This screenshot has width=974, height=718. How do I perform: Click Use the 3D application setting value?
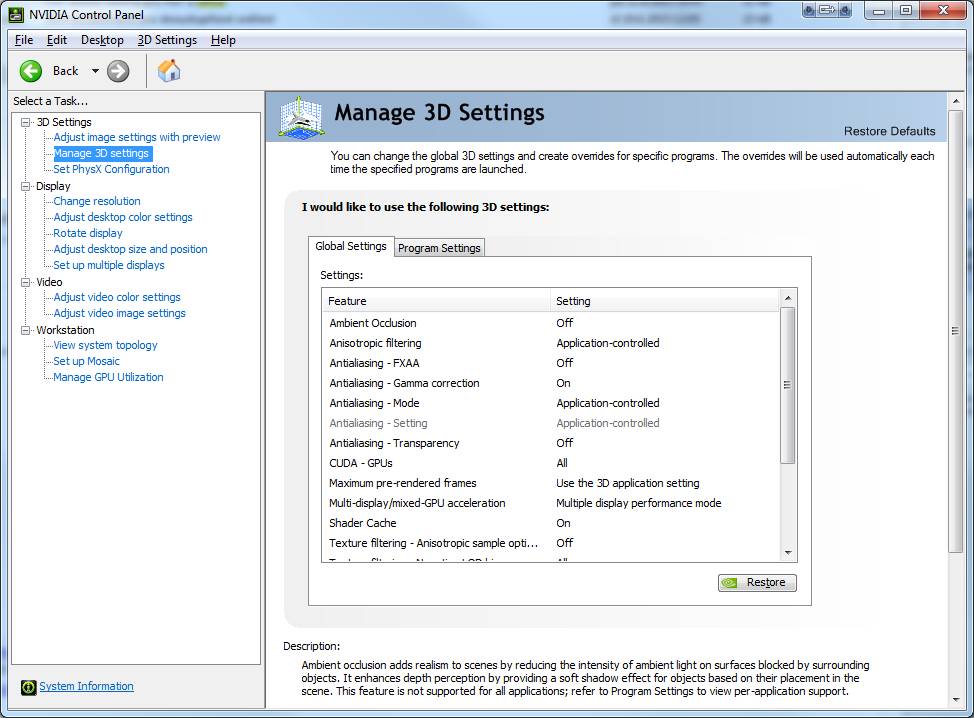click(x=627, y=483)
